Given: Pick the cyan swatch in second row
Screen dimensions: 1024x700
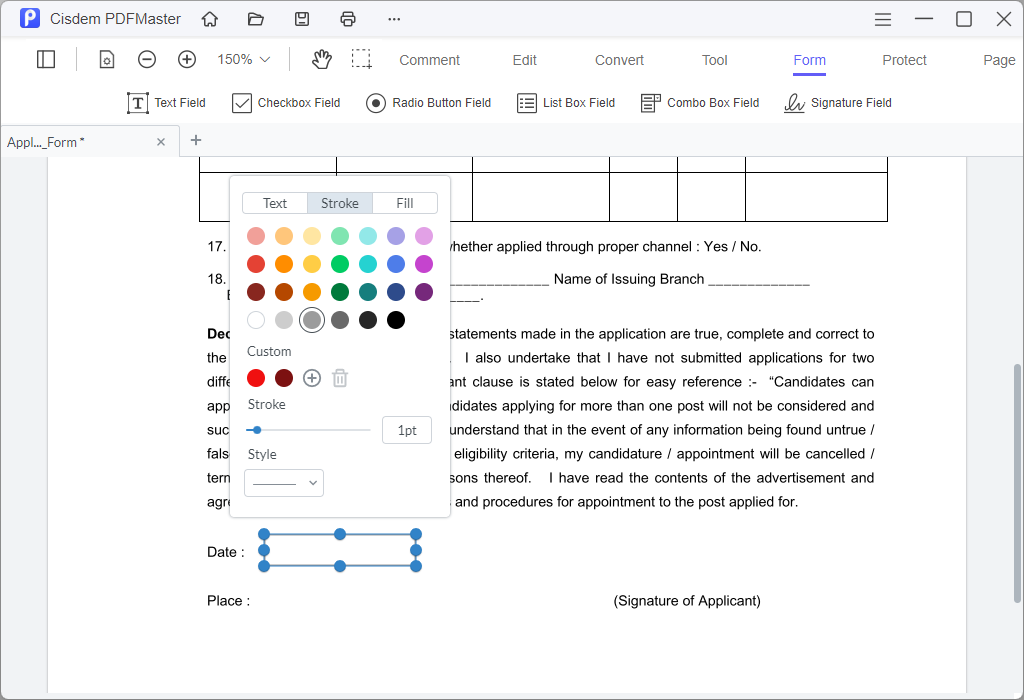Looking at the screenshot, I should (x=368, y=264).
